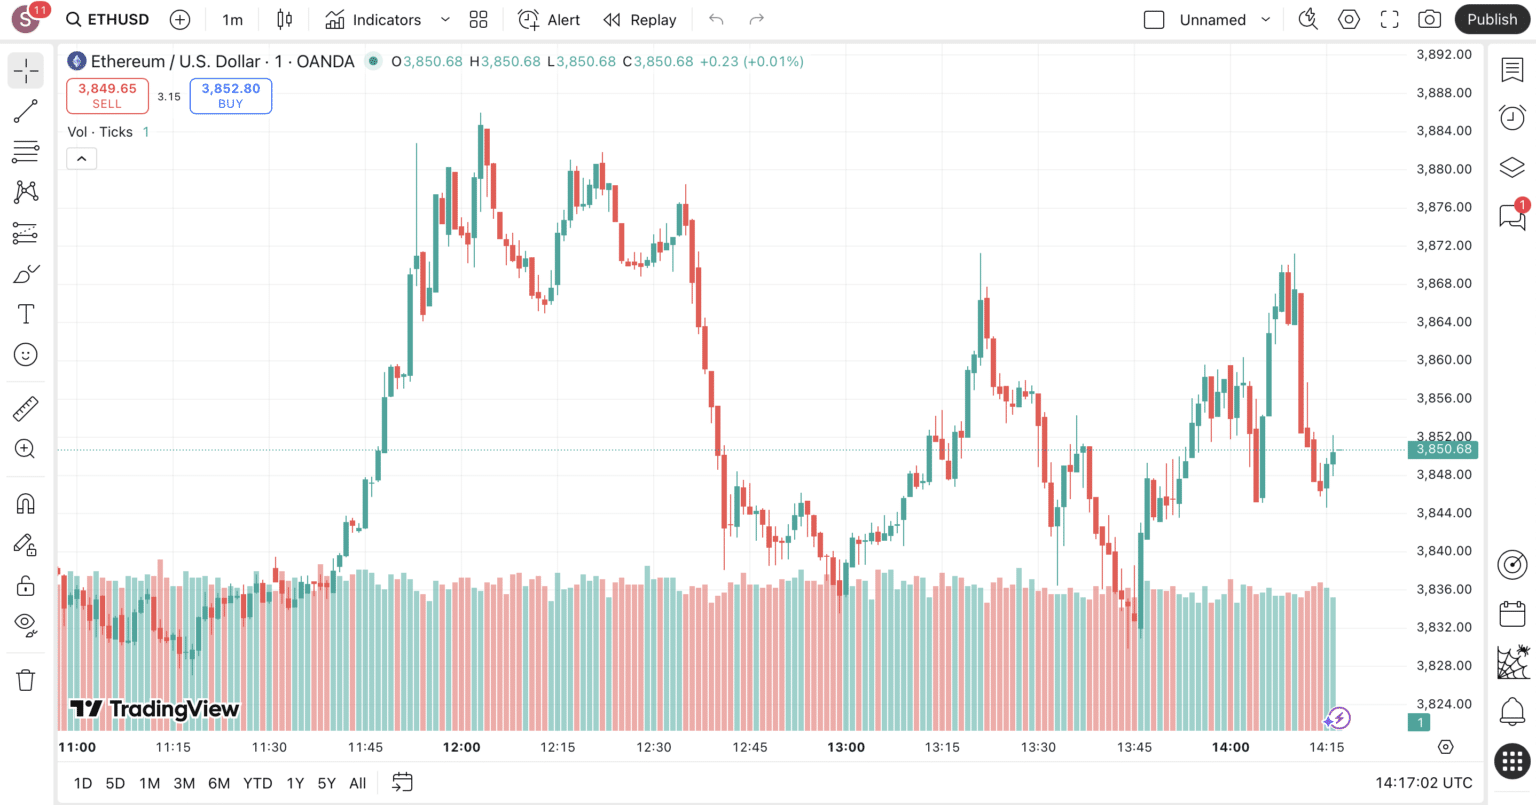This screenshot has height=805, width=1536.
Task: Select the Measure ruler tool
Action: pyautogui.click(x=24, y=408)
